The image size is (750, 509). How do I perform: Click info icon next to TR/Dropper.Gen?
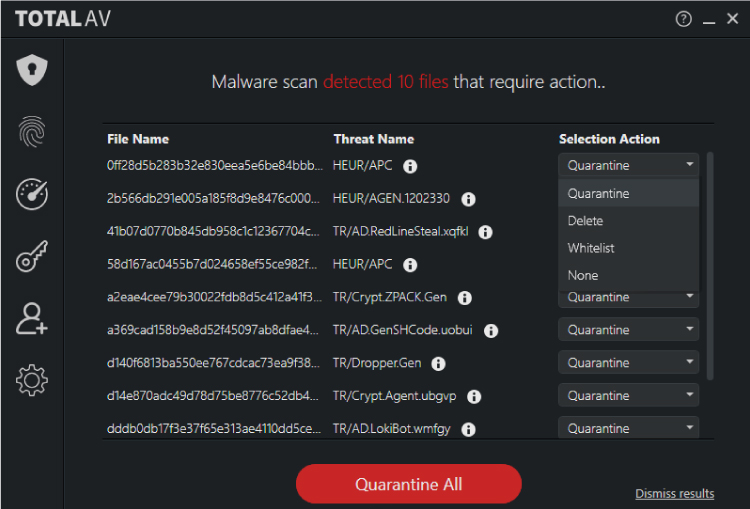point(438,364)
